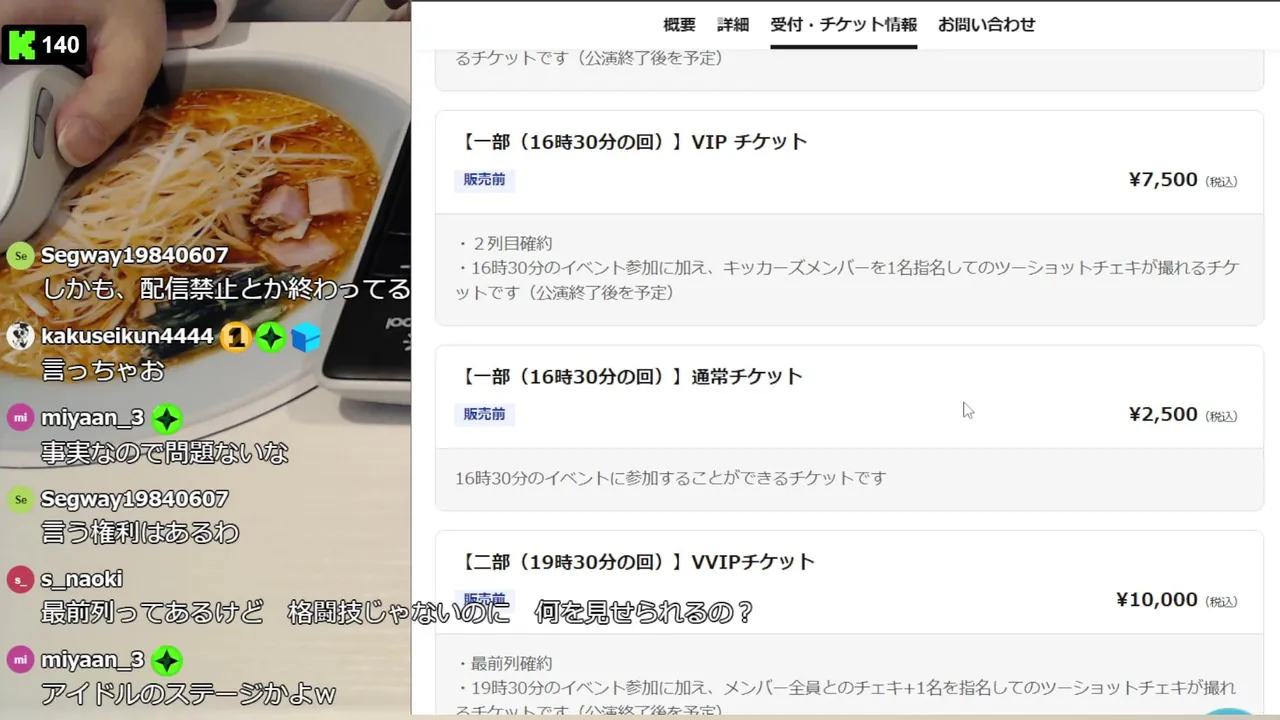Switch to the 詳細 tab
The image size is (1280, 720).
pos(733,25)
